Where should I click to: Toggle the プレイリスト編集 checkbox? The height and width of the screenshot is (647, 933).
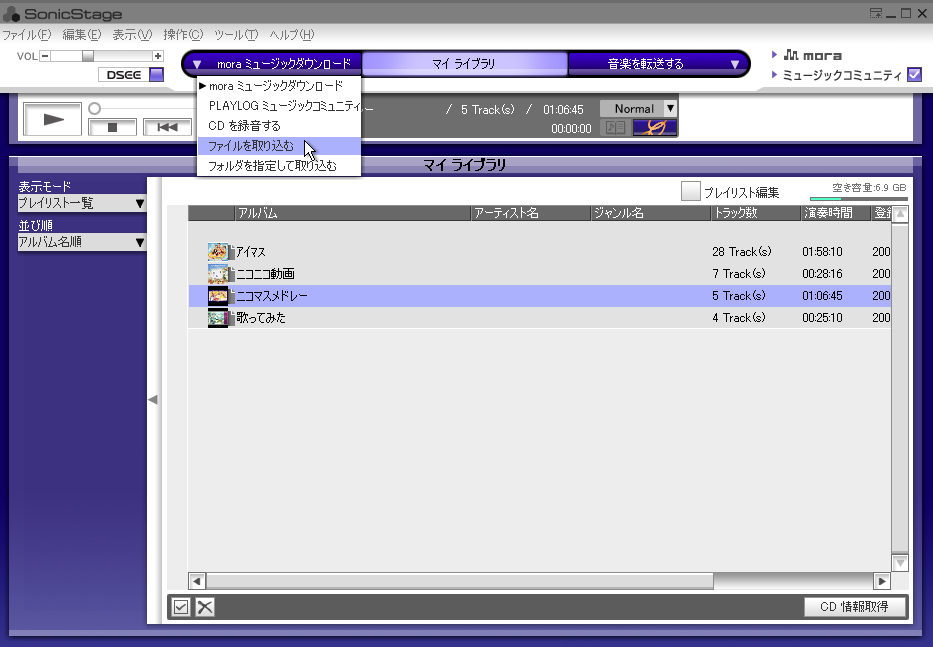691,192
